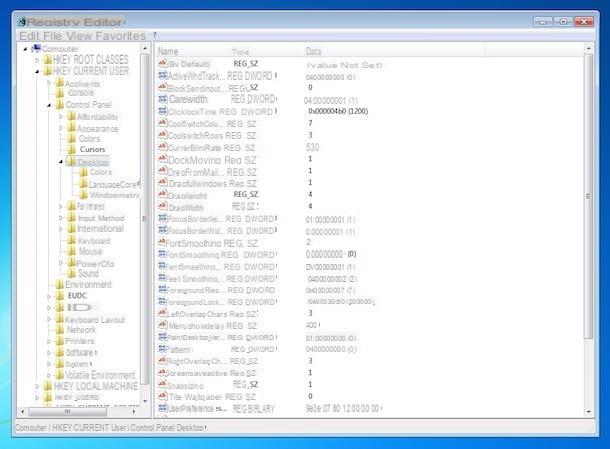Click the values list scroll-up arrow
The image size is (610, 449).
pos(588,48)
